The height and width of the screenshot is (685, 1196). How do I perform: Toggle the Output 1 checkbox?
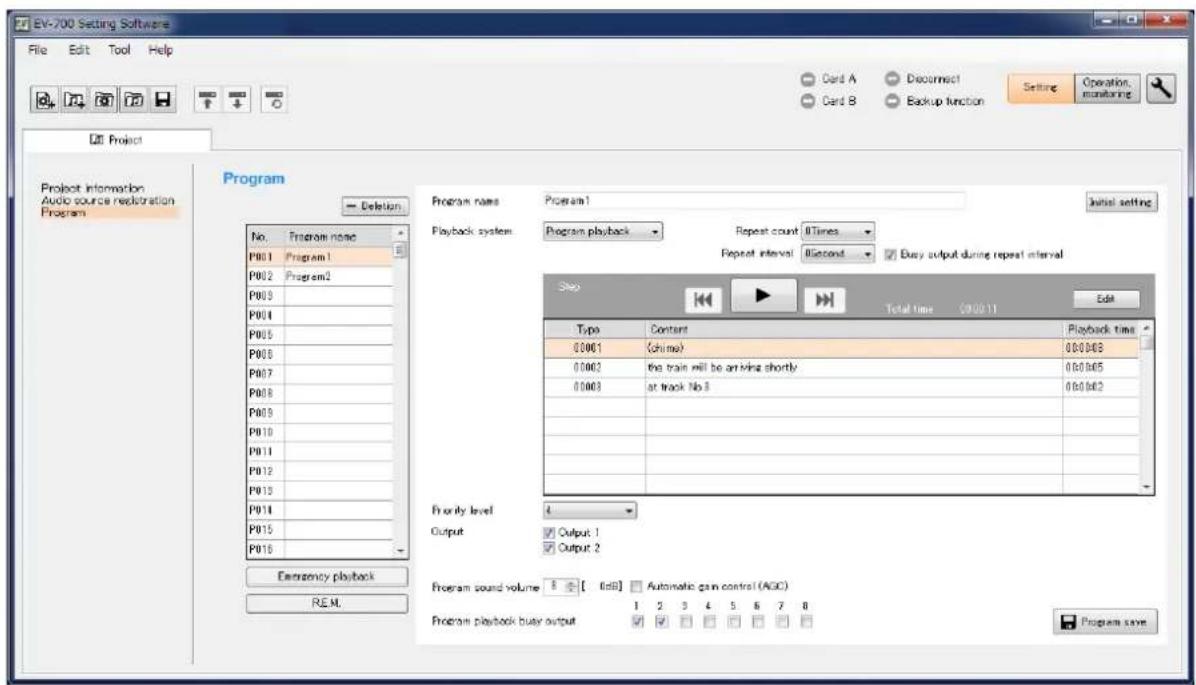(548, 532)
